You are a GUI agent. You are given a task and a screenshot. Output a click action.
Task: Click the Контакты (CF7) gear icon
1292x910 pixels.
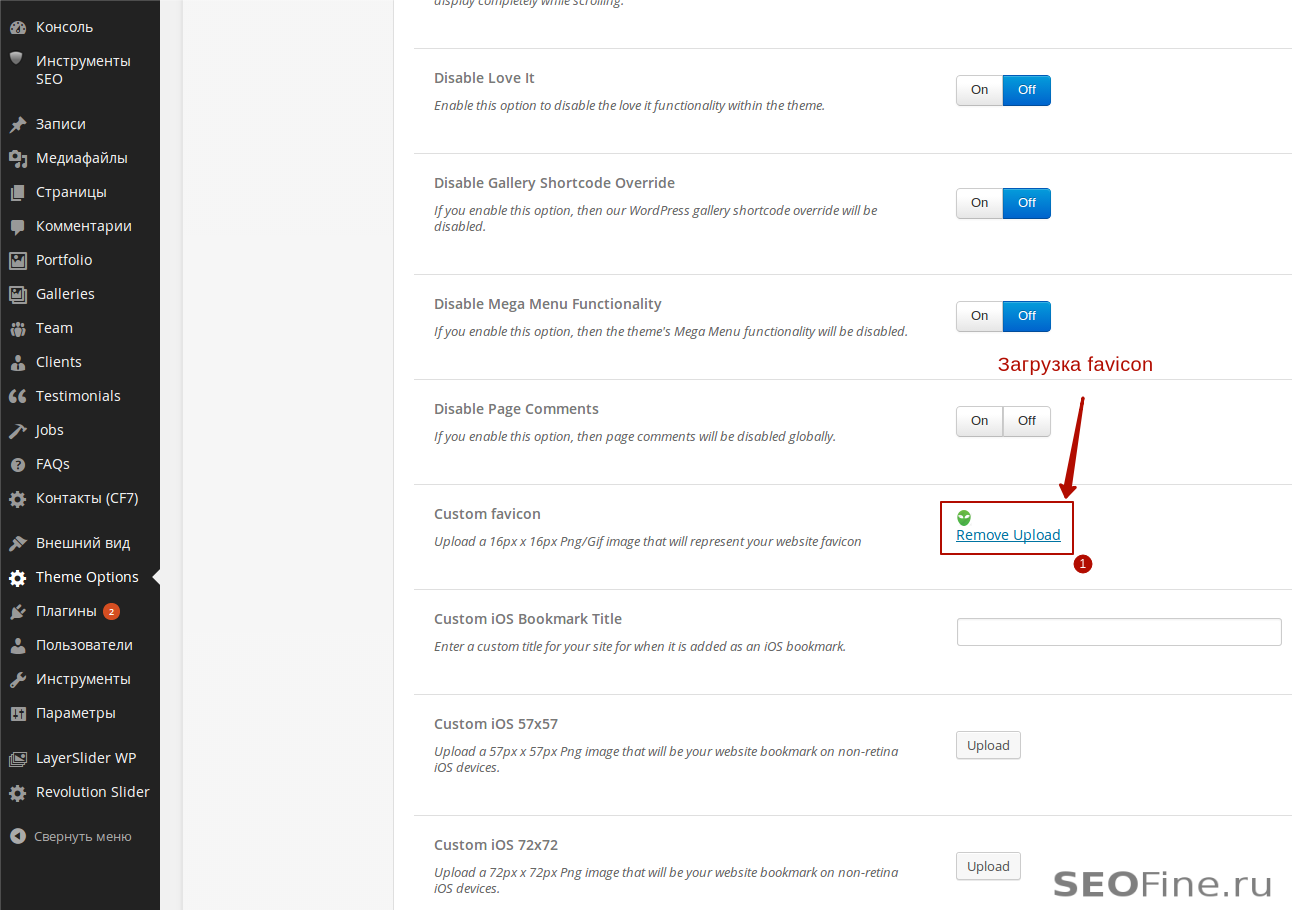tap(18, 498)
